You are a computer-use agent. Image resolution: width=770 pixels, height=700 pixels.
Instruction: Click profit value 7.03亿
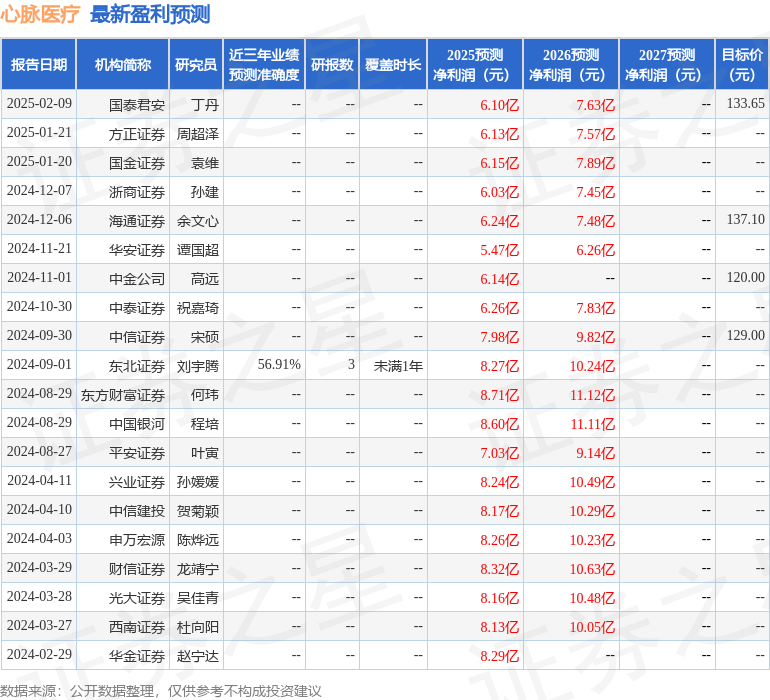click(499, 453)
